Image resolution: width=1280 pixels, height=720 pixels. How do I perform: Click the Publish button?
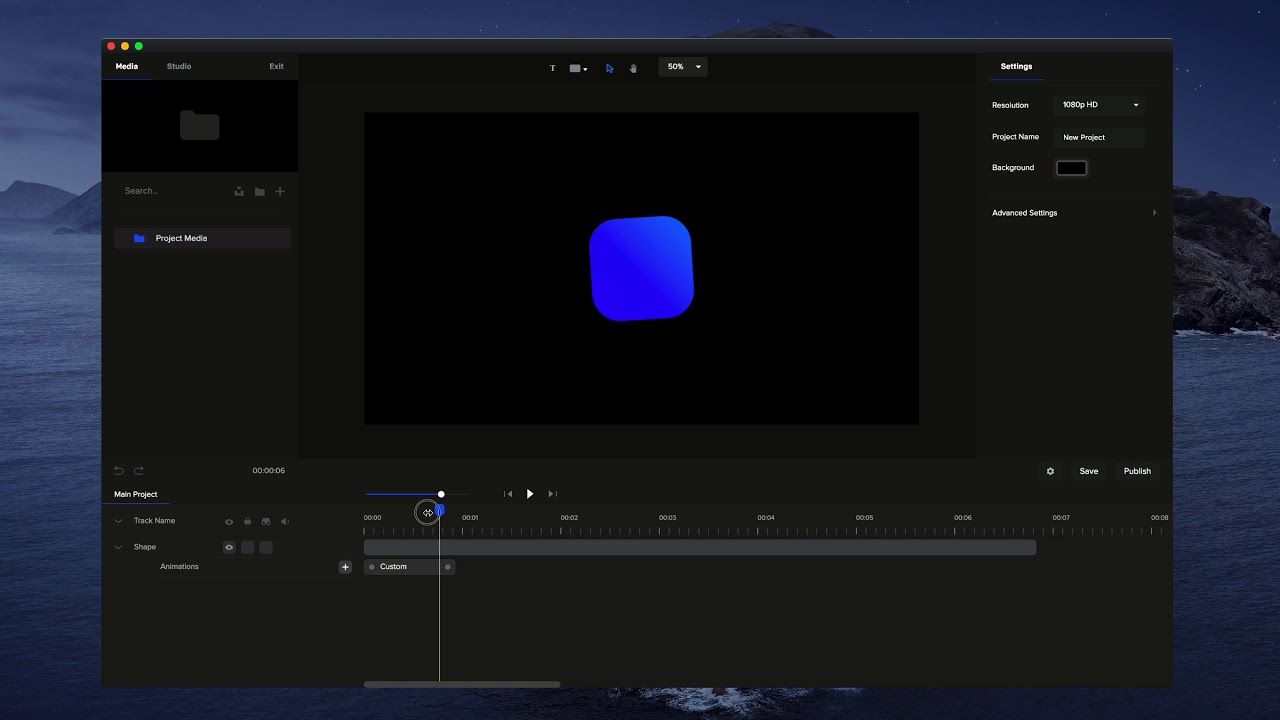coord(1137,471)
